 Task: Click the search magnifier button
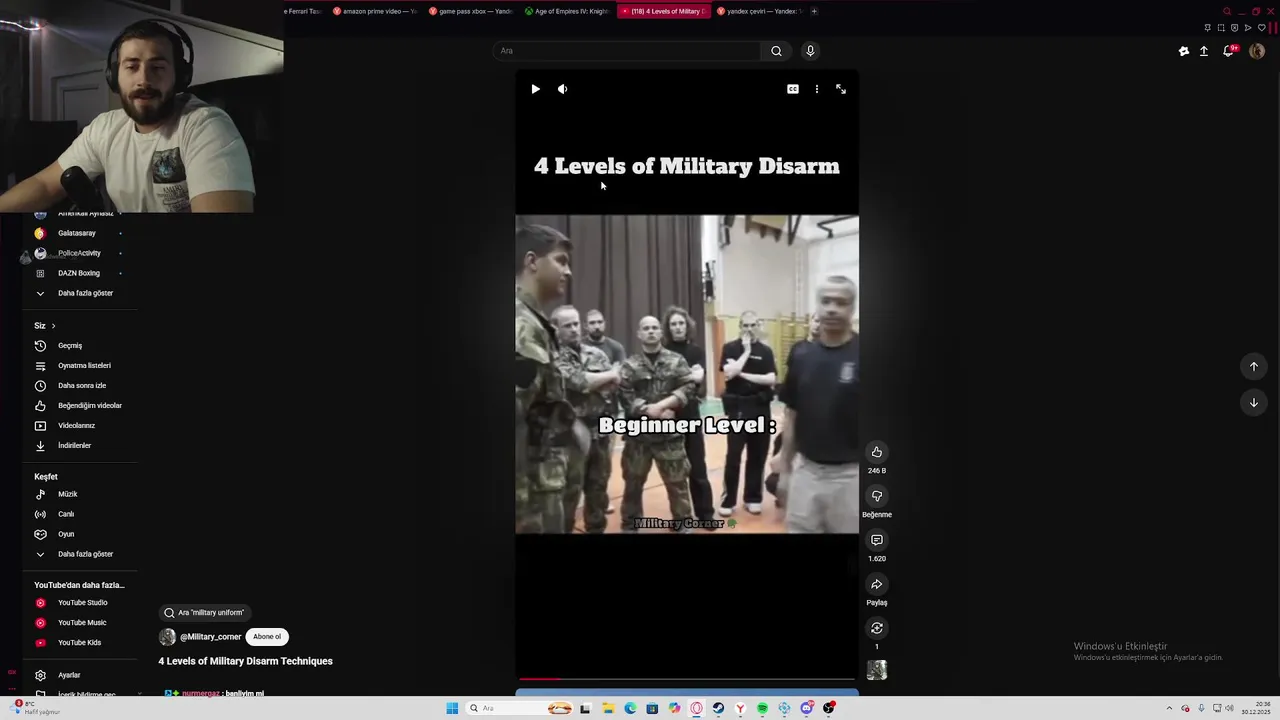pyautogui.click(x=776, y=51)
